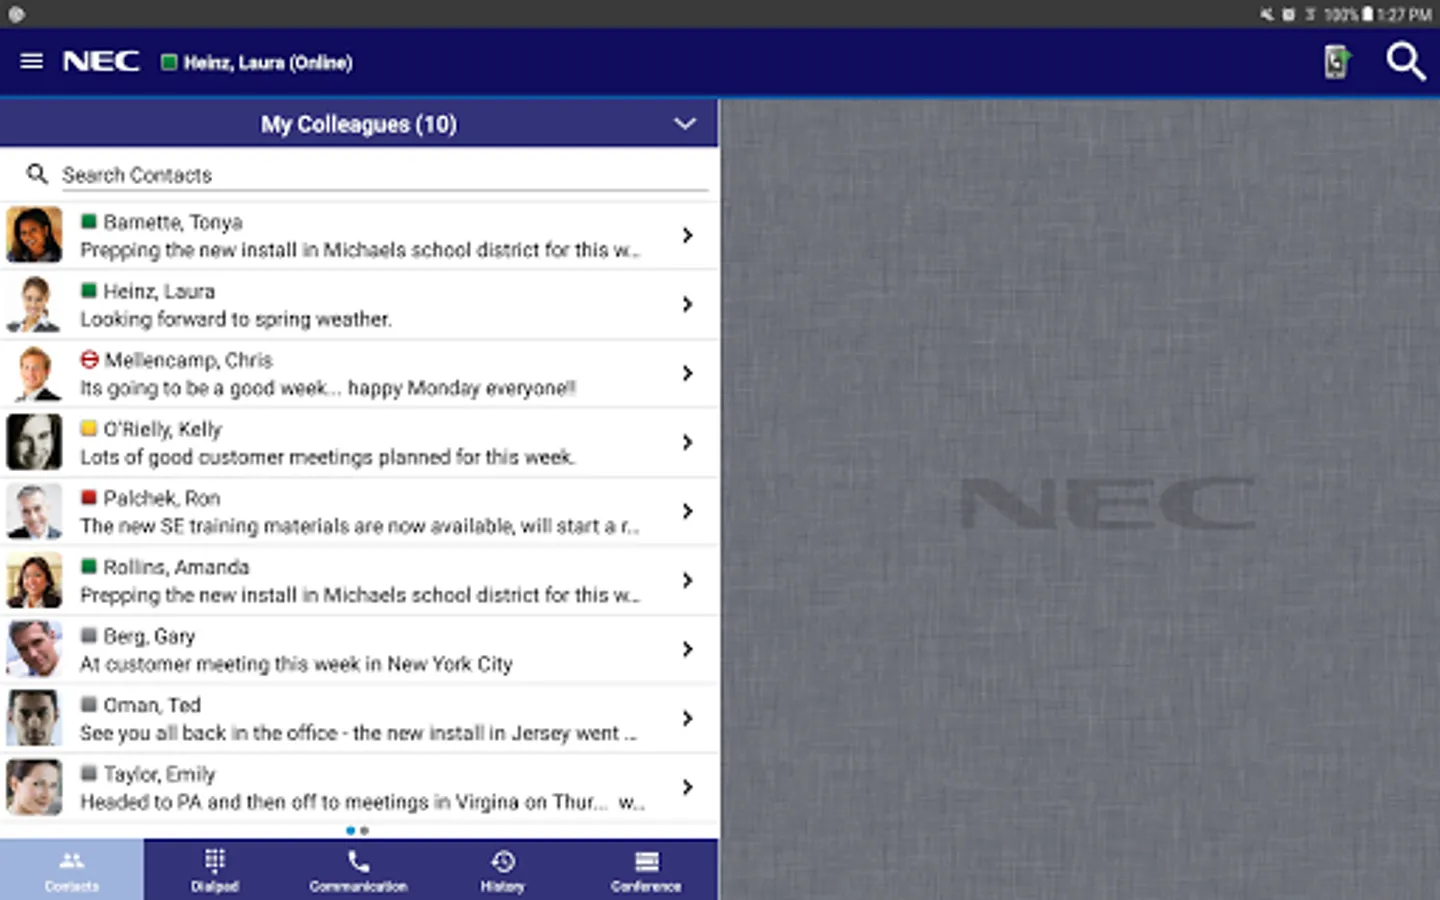Screen dimensions: 1440x900
Task: Click the phone device icon in header
Action: 1336,61
